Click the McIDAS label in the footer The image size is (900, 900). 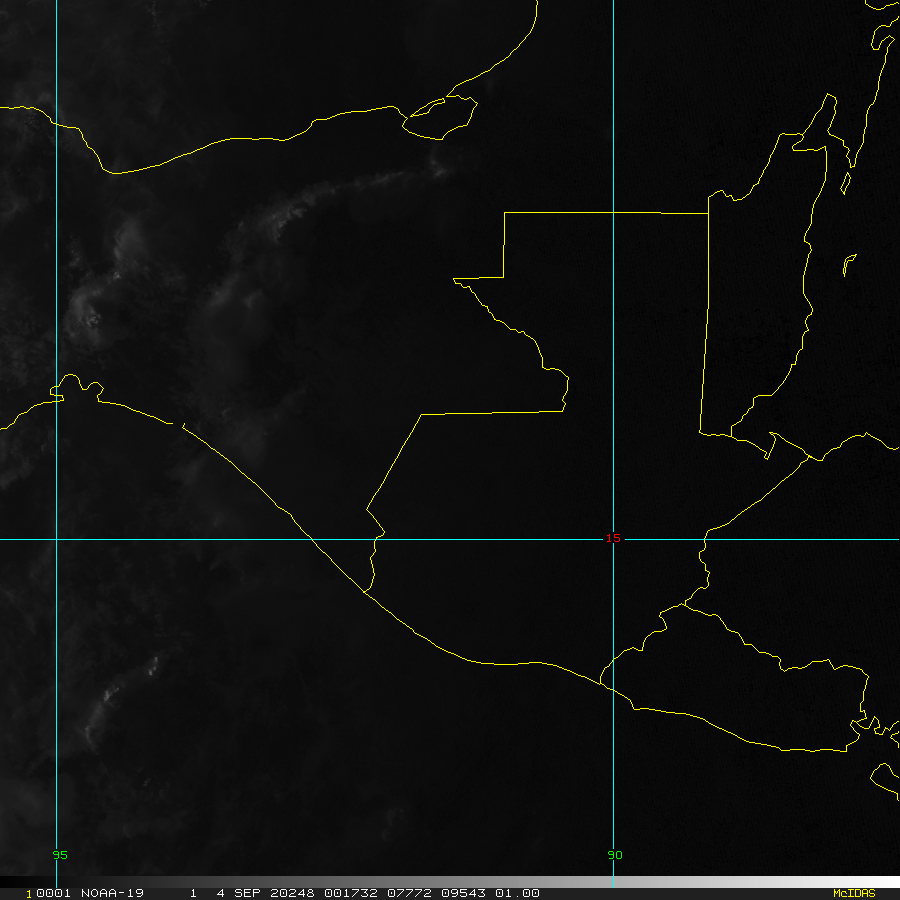853,893
